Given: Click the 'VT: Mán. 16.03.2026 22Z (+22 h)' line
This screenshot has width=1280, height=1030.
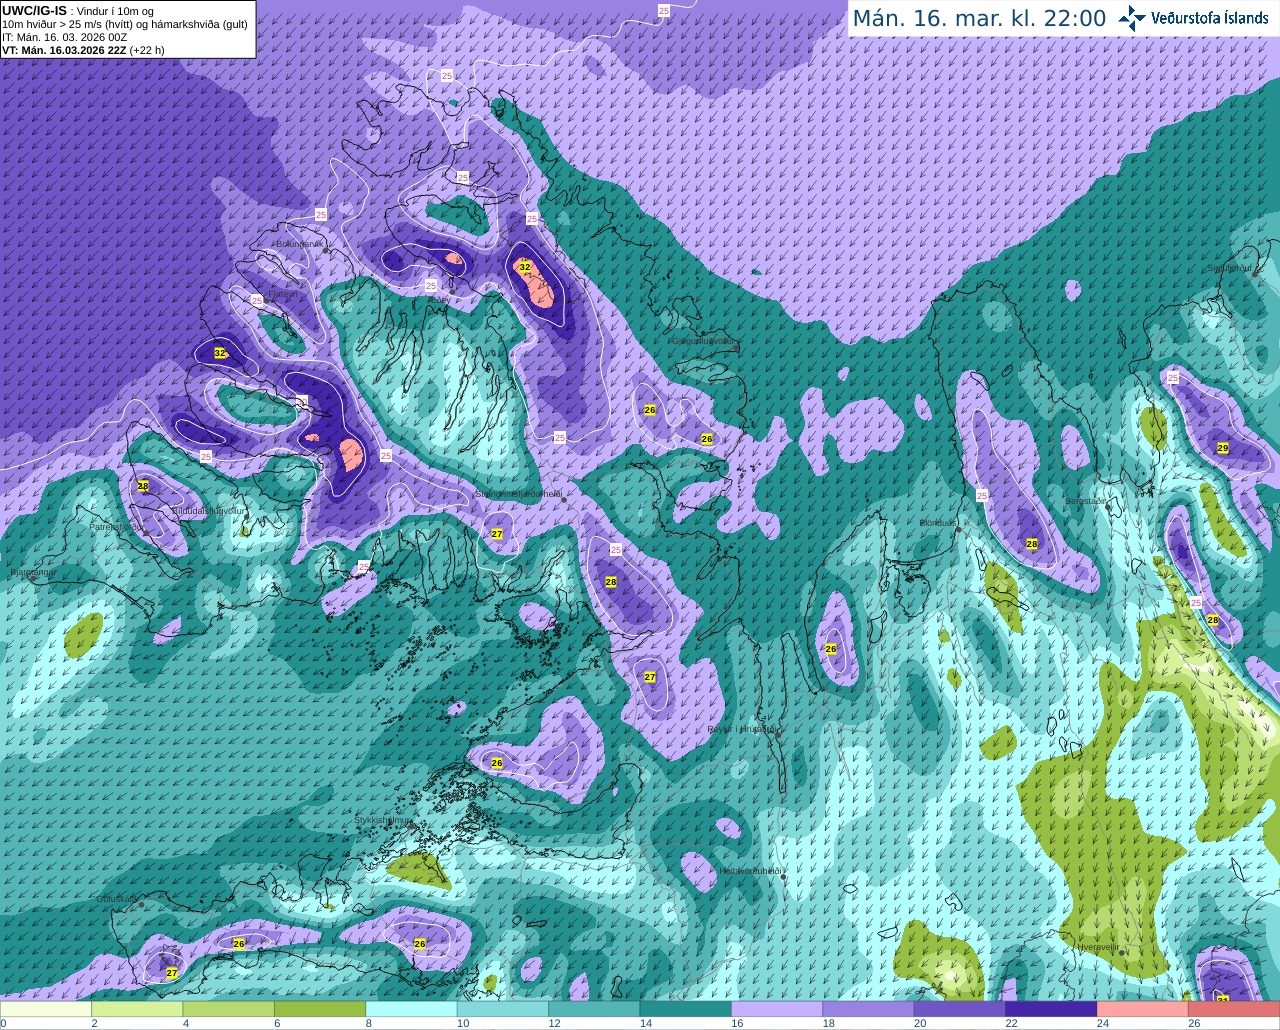Looking at the screenshot, I should tap(84, 50).
